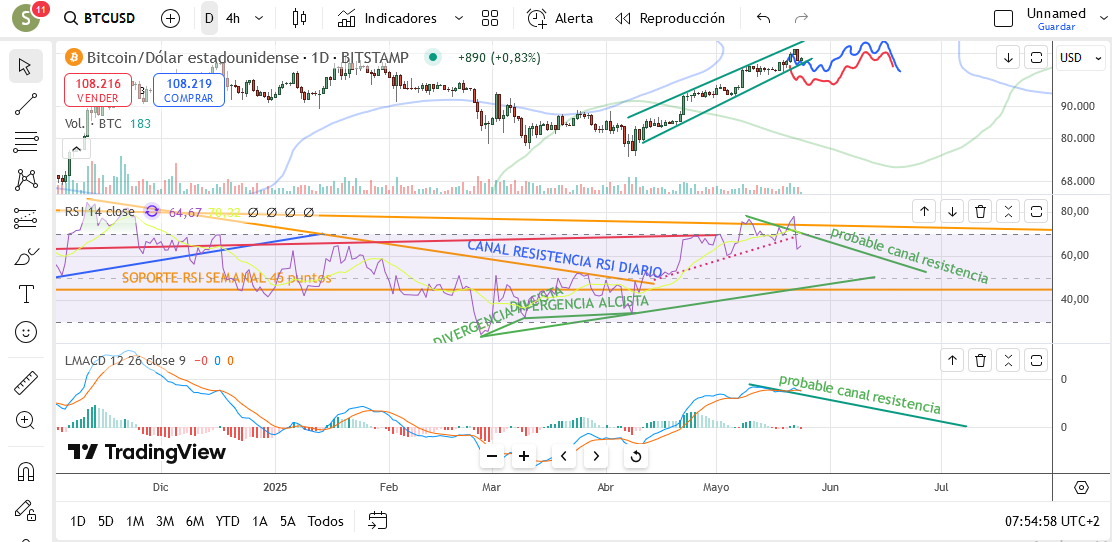Toggle lock all drawing tools
This screenshot has width=1112, height=542.
26,509
